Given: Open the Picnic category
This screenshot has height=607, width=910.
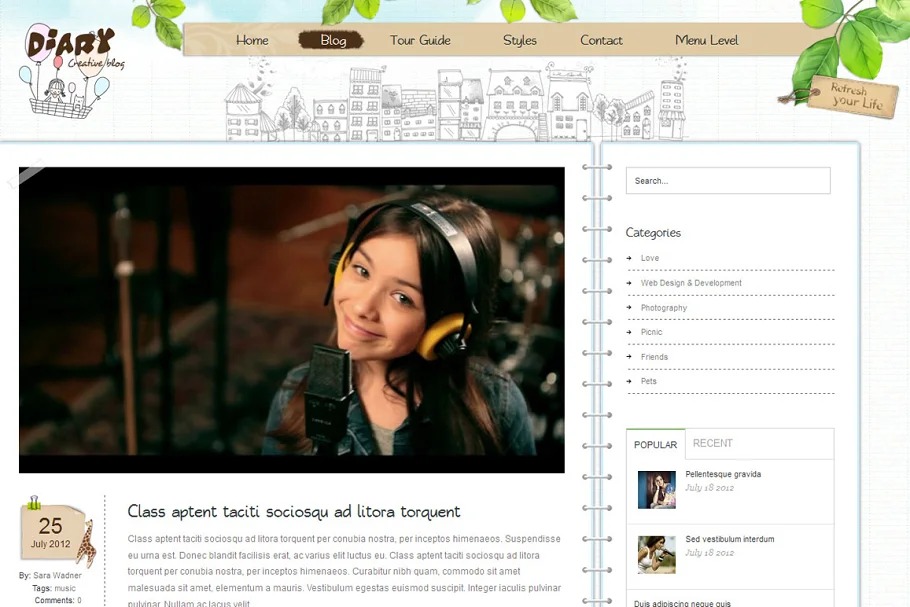Looking at the screenshot, I should click(x=651, y=332).
